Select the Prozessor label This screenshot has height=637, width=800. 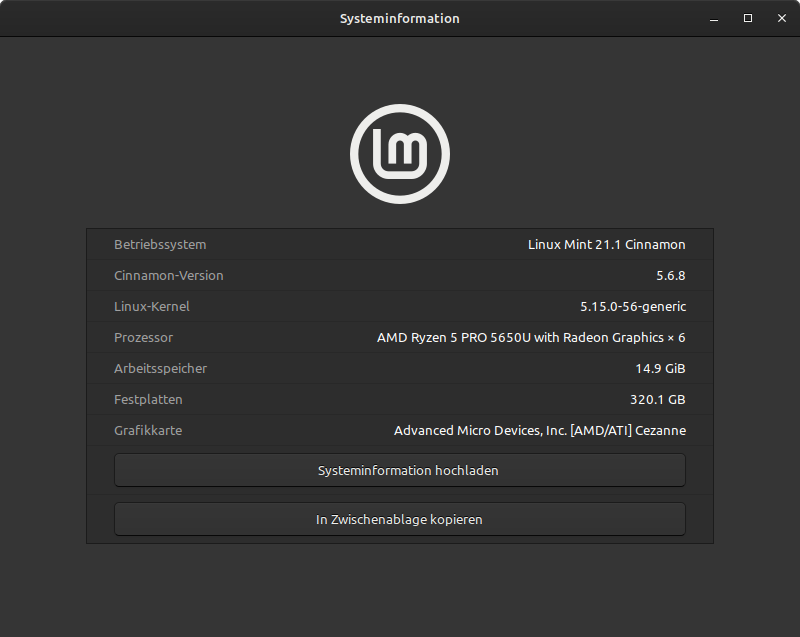click(143, 338)
